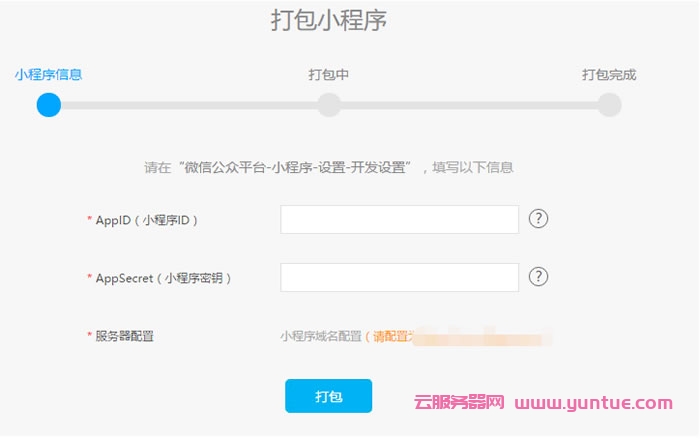The height and width of the screenshot is (439, 700).
Task: Click the www.yuntue.com watermark URL
Action: pos(594,404)
